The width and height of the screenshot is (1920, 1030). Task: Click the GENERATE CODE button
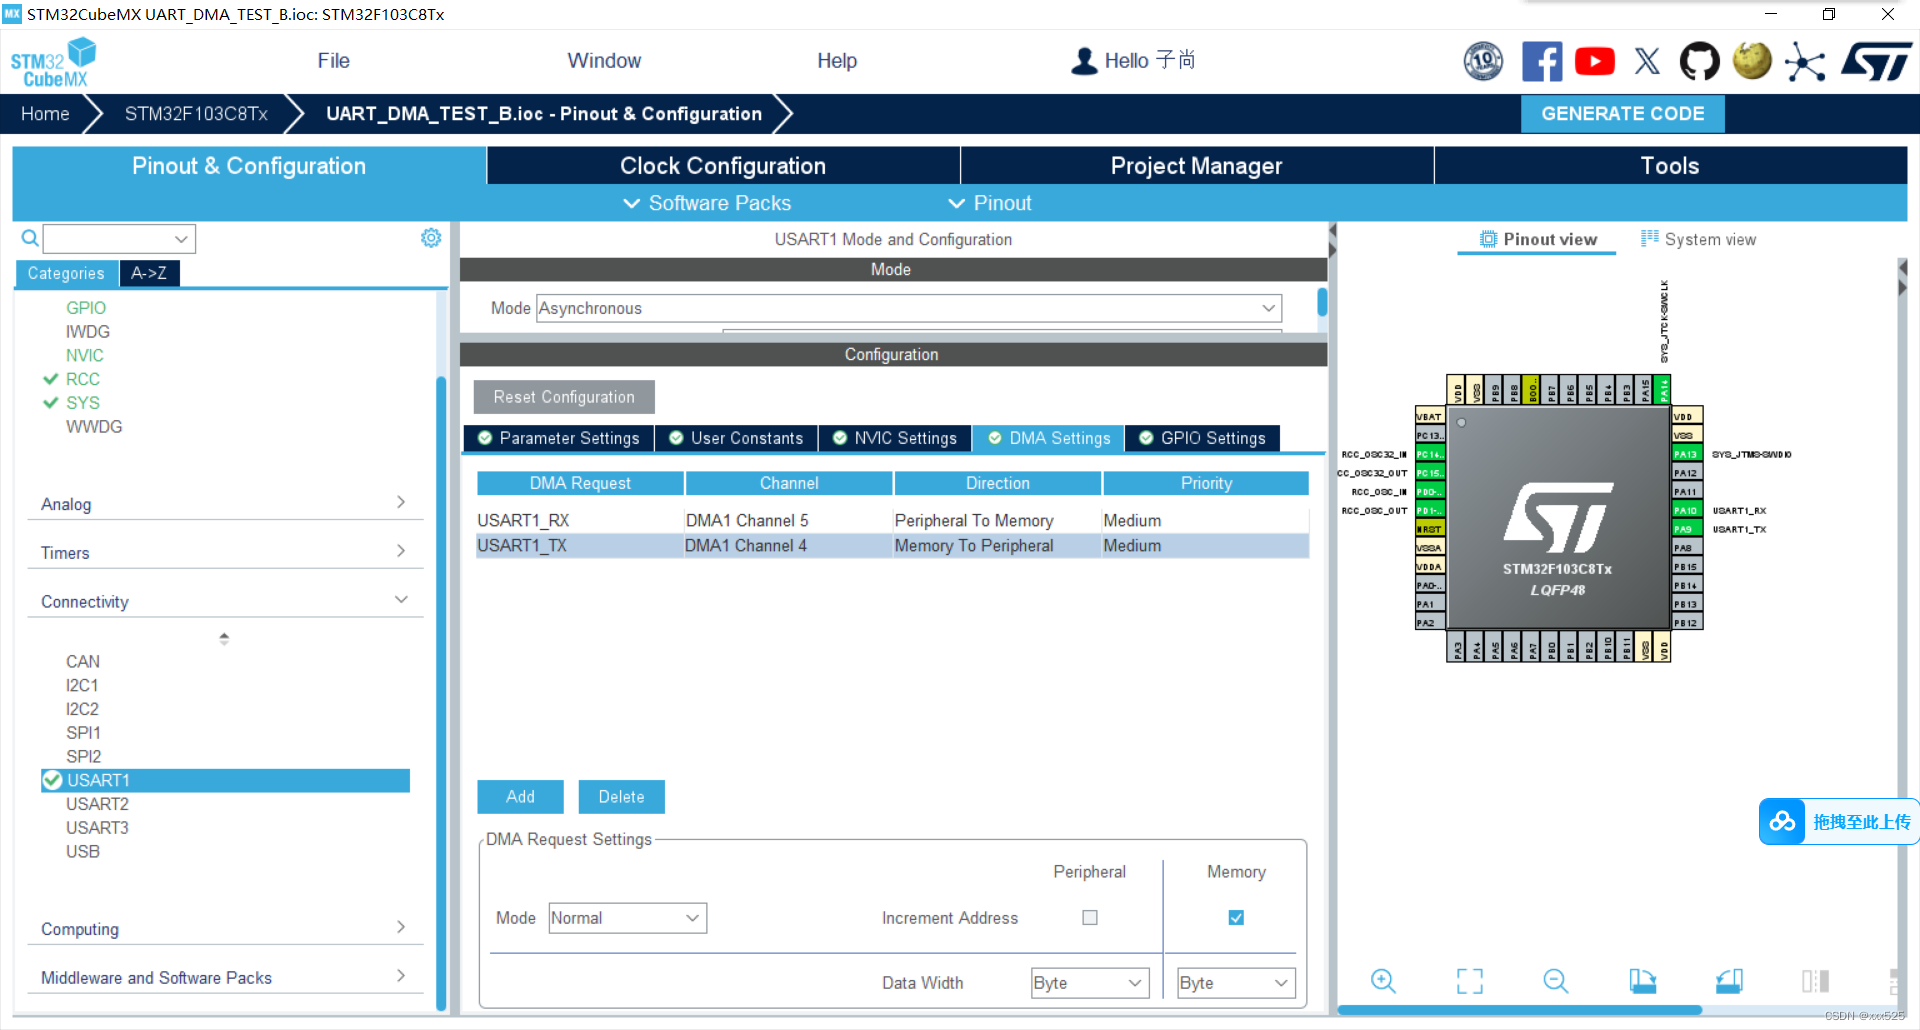coord(1622,114)
